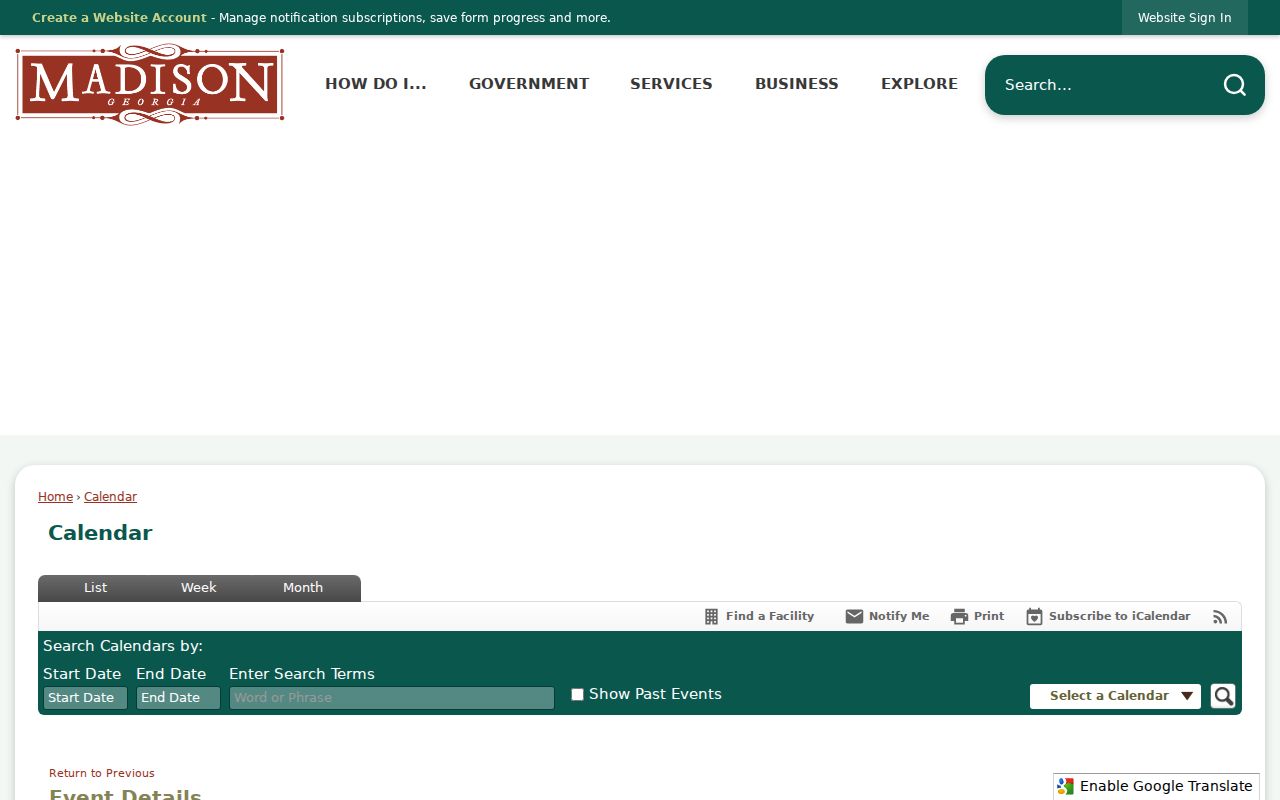Click the Madison Georgia logo
Viewport: 1280px width, 800px height.
150,84
